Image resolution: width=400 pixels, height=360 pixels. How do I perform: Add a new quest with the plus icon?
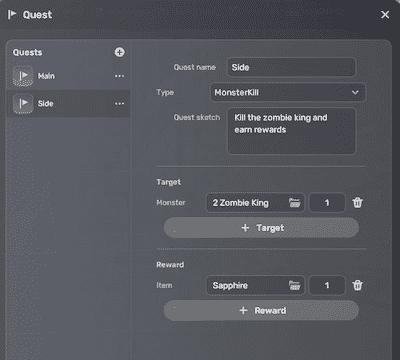click(x=119, y=52)
